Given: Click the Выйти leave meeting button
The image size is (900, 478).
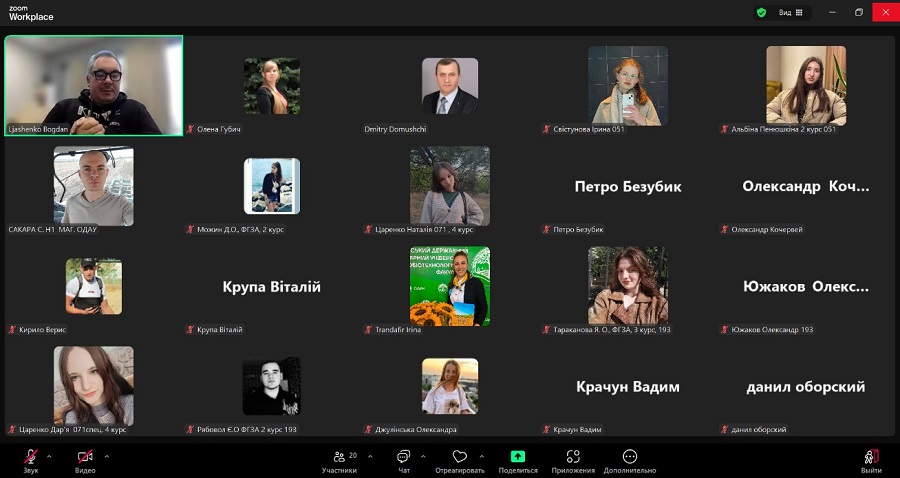Looking at the screenshot, I should (871, 458).
